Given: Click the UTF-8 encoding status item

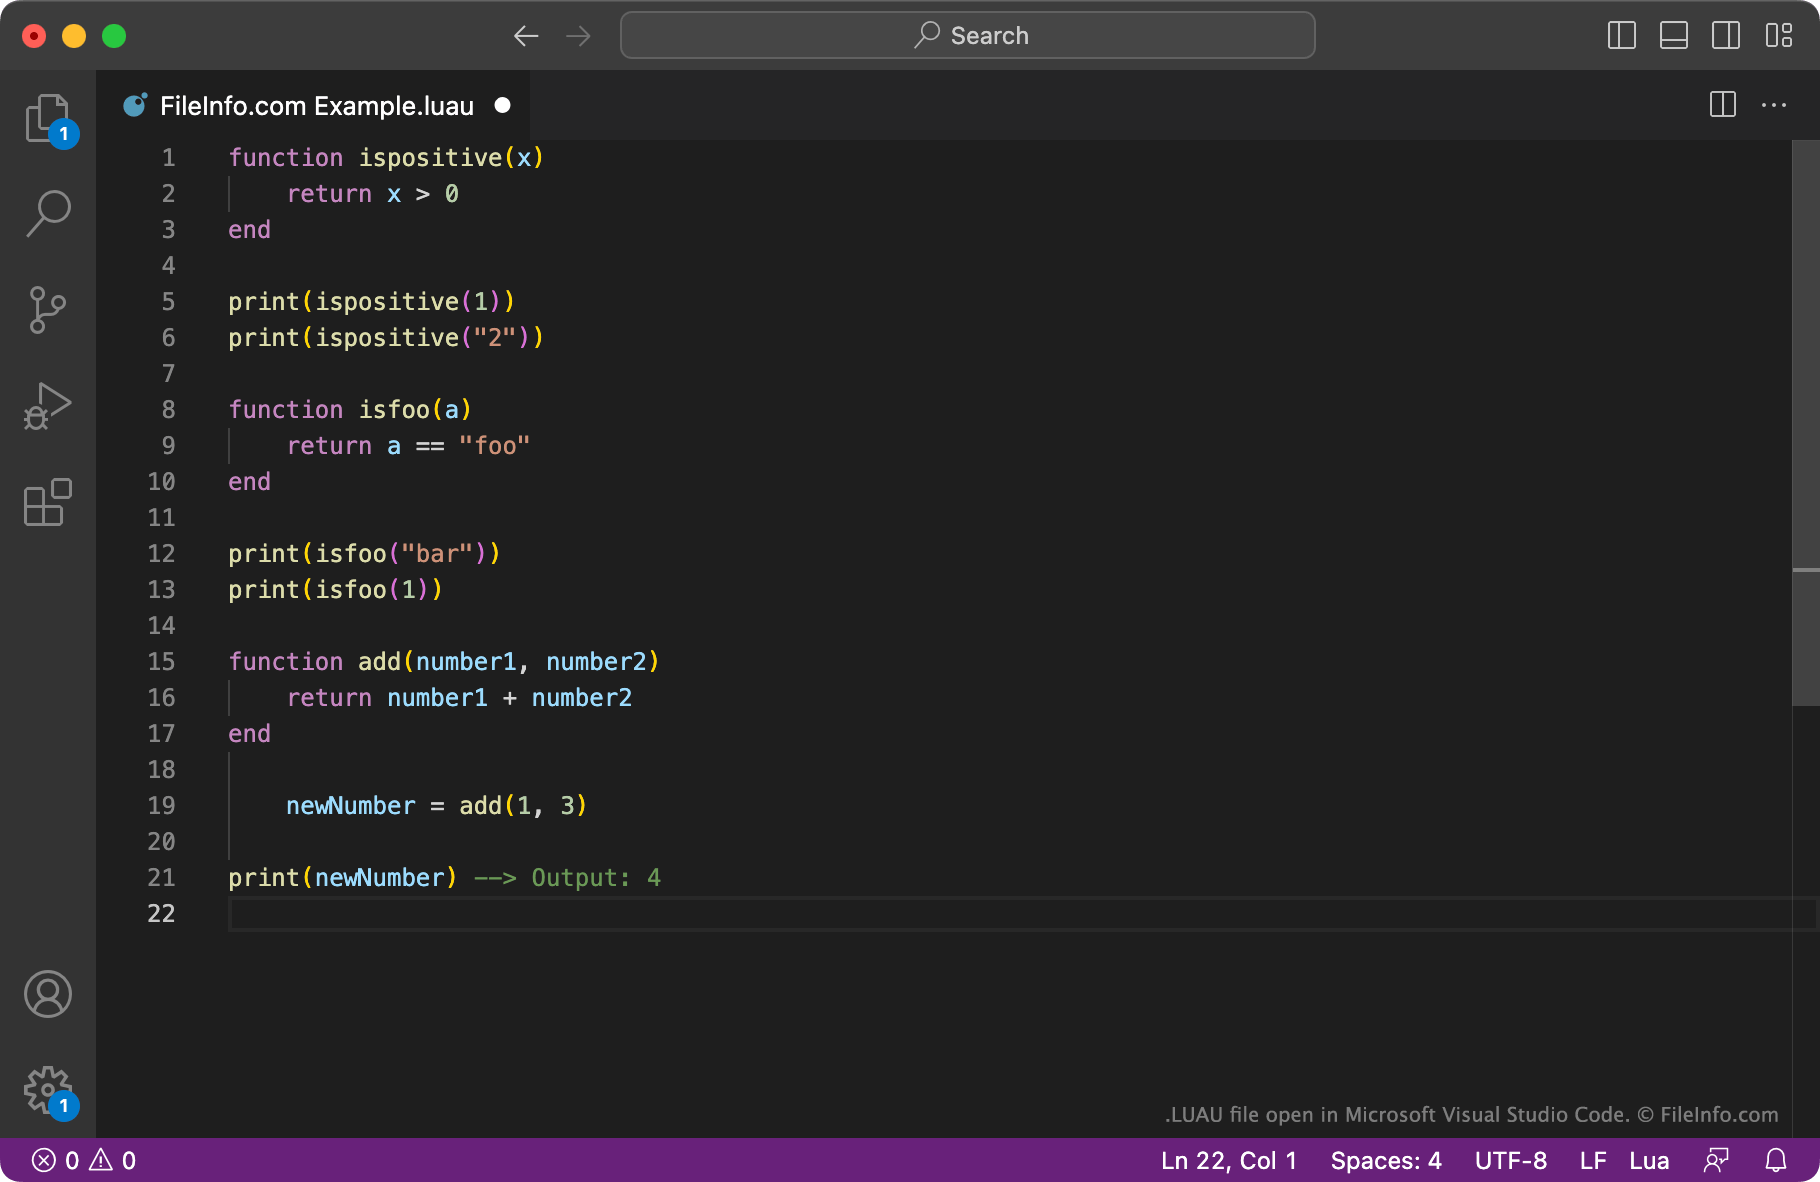Looking at the screenshot, I should click(1510, 1160).
